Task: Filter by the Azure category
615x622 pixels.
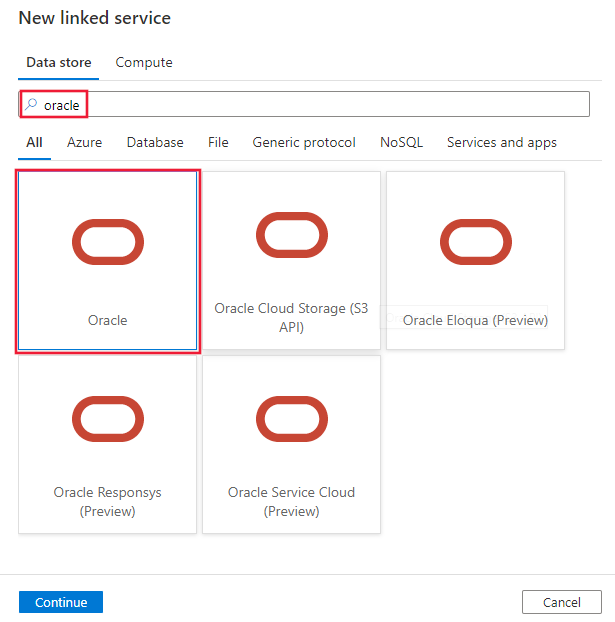Action: click(x=84, y=142)
